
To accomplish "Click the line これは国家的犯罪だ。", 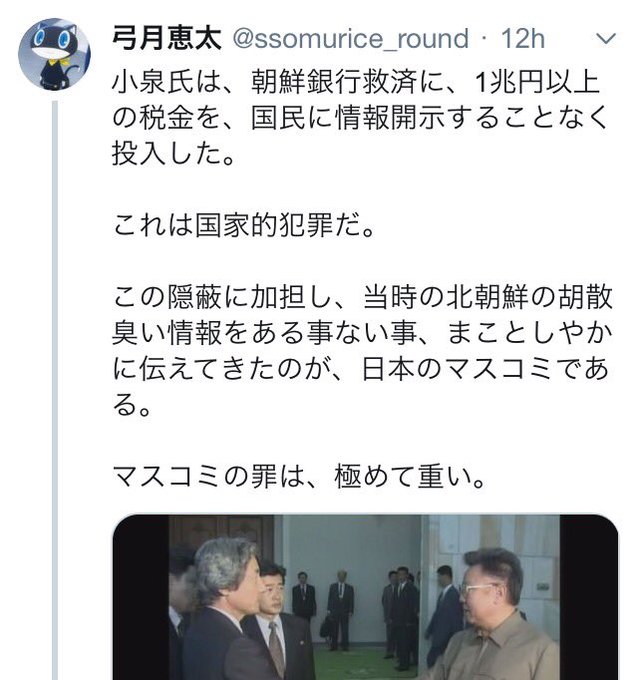I will [x=243, y=225].
